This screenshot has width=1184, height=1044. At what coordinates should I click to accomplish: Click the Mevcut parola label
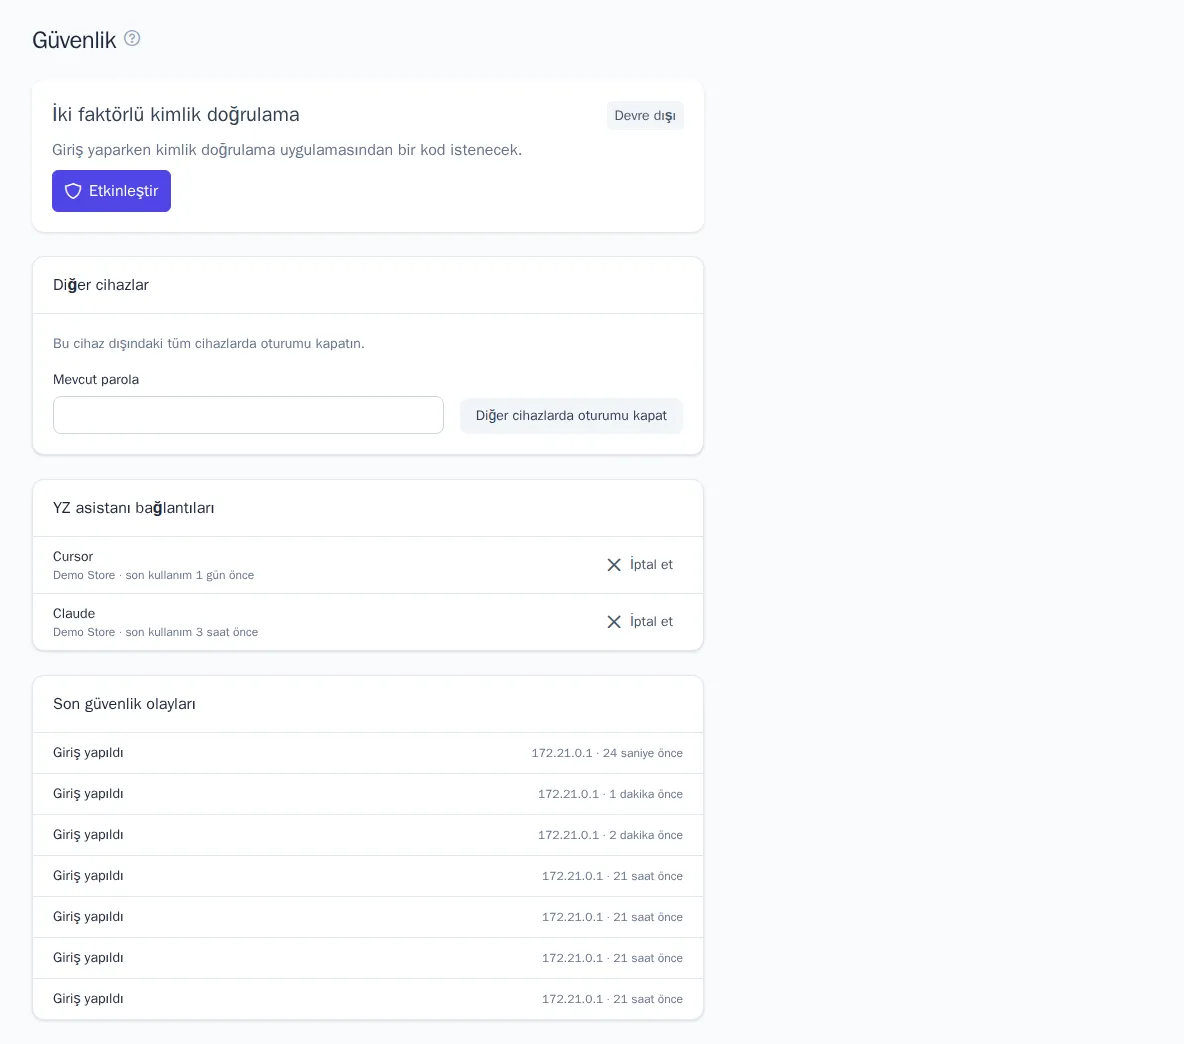(x=96, y=380)
